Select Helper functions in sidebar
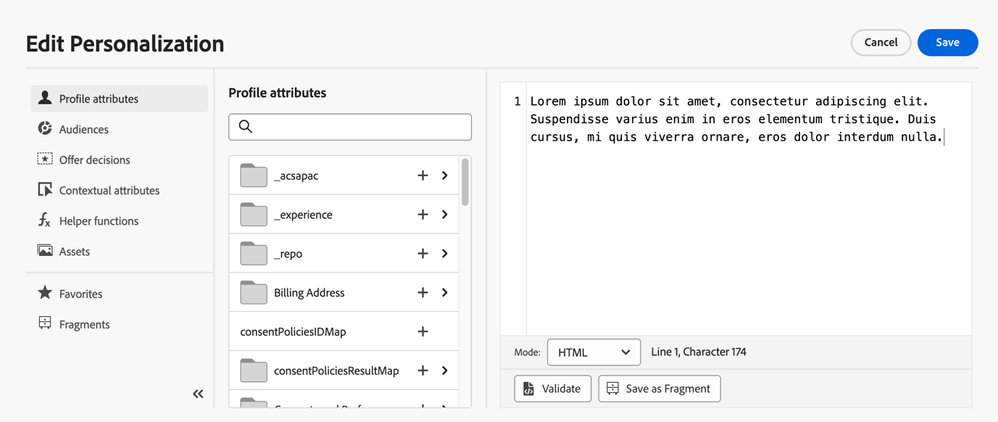 98,221
